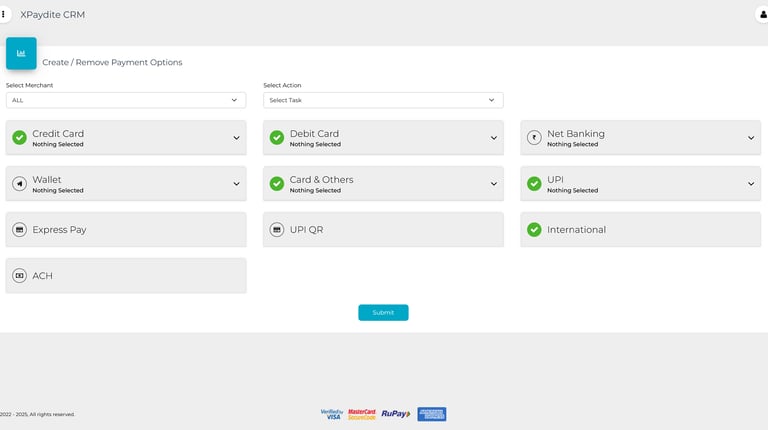Toggle the Net Banking rupee icon
Image resolution: width=768 pixels, height=430 pixels.
click(x=534, y=138)
